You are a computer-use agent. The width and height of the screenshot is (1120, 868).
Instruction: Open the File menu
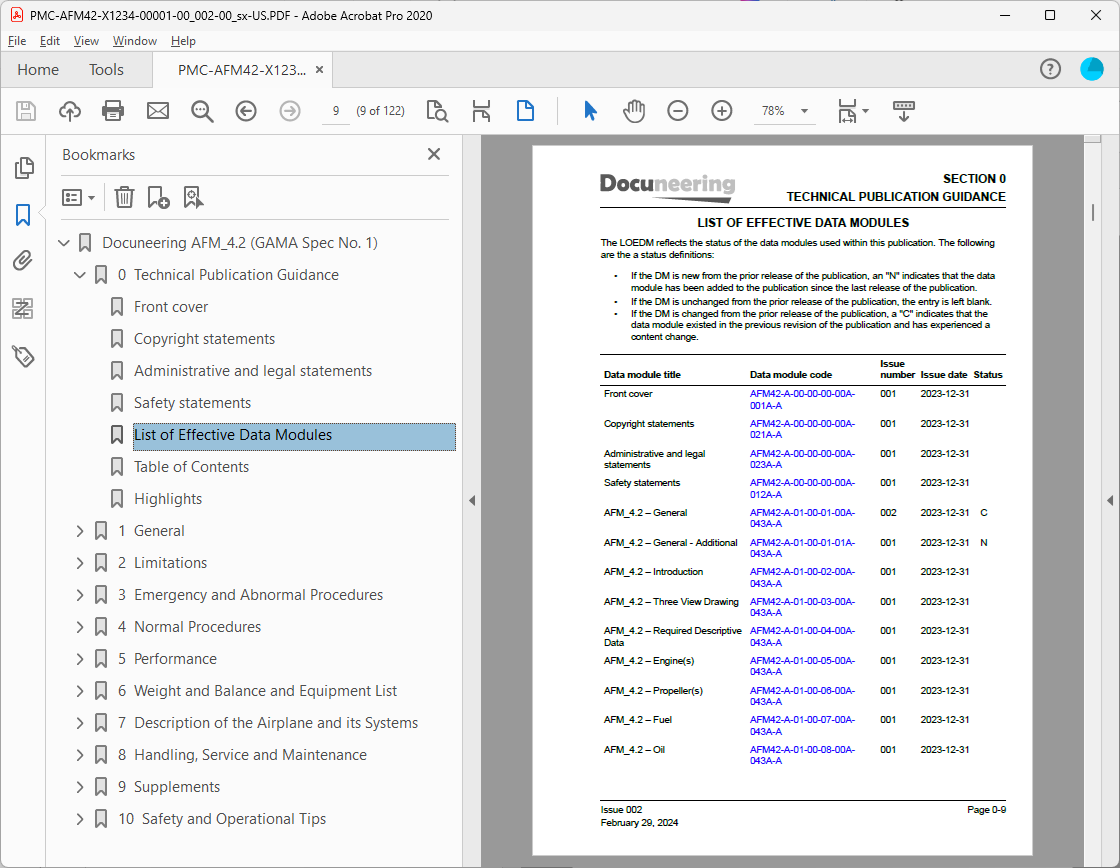coord(16,41)
